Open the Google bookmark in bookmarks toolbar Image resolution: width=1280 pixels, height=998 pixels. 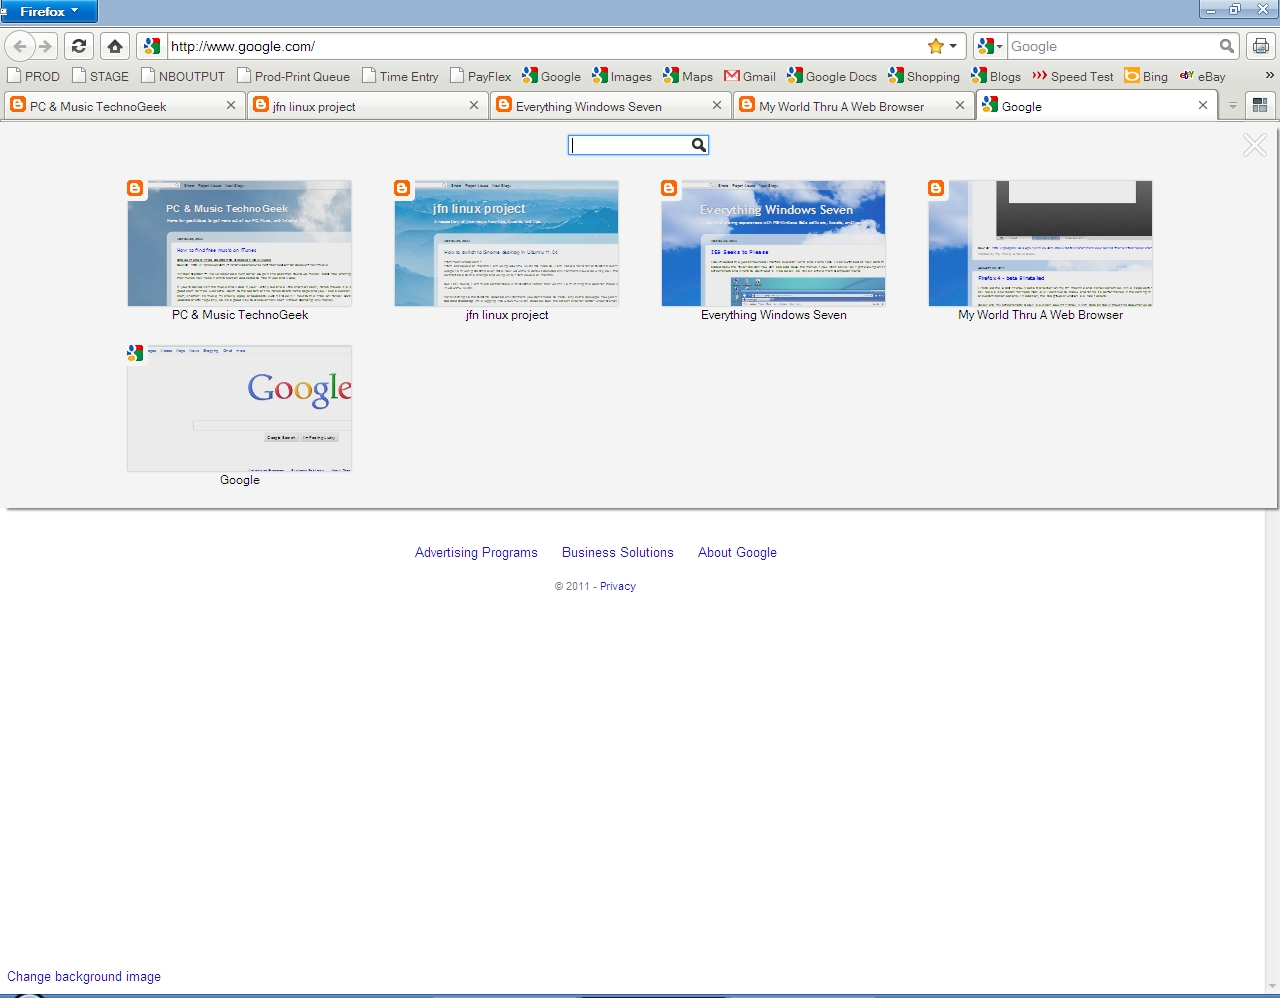click(551, 76)
